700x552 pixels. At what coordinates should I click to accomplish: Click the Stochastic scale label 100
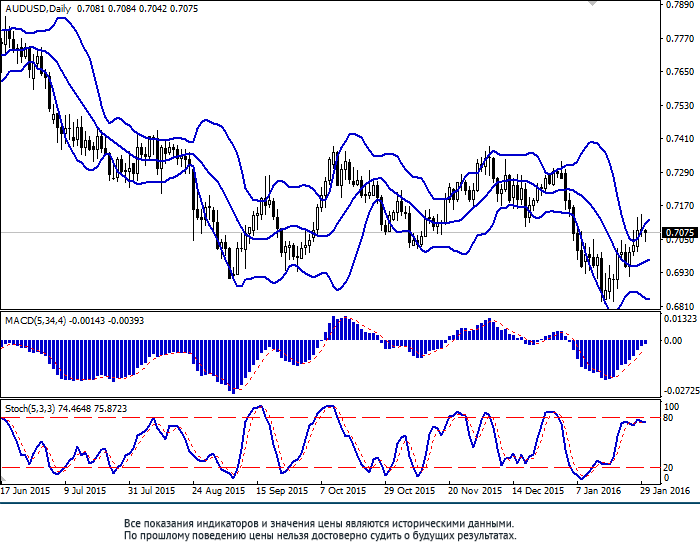click(x=672, y=407)
